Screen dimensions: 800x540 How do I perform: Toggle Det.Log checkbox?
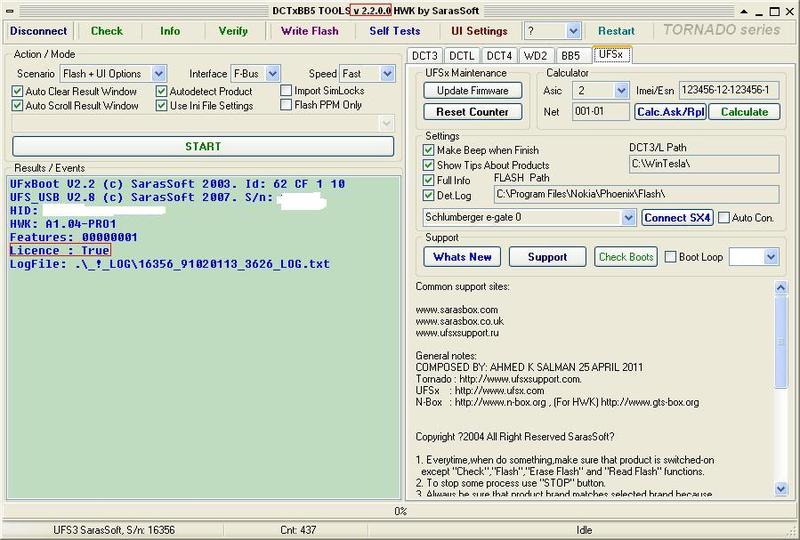pos(429,195)
